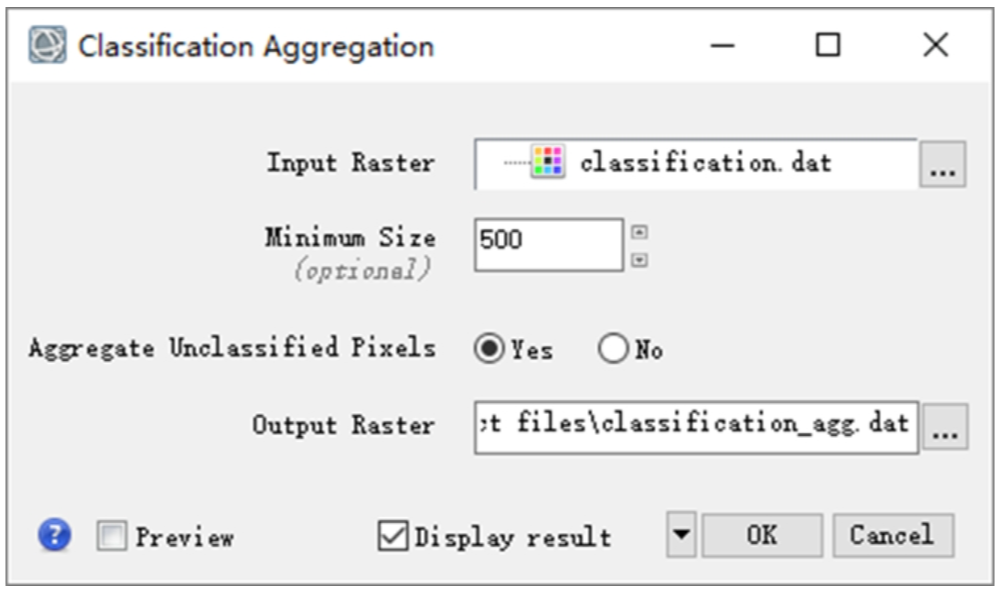Image resolution: width=997 pixels, height=591 pixels.
Task: Open the dropdown arrow next to OK
Action: pyautogui.click(x=681, y=536)
